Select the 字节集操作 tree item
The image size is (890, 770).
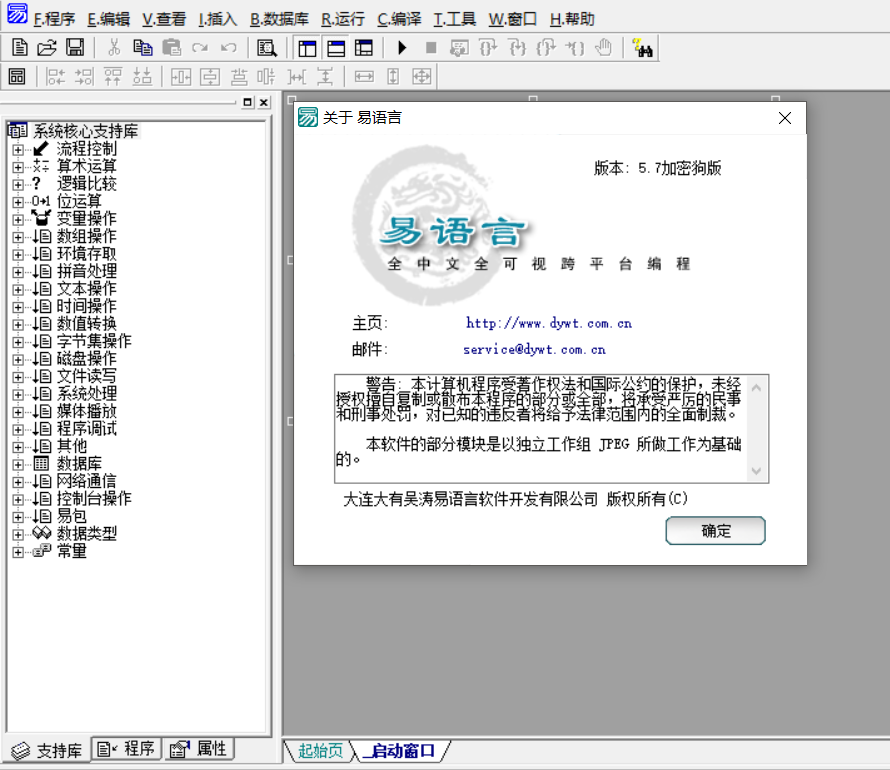94,341
